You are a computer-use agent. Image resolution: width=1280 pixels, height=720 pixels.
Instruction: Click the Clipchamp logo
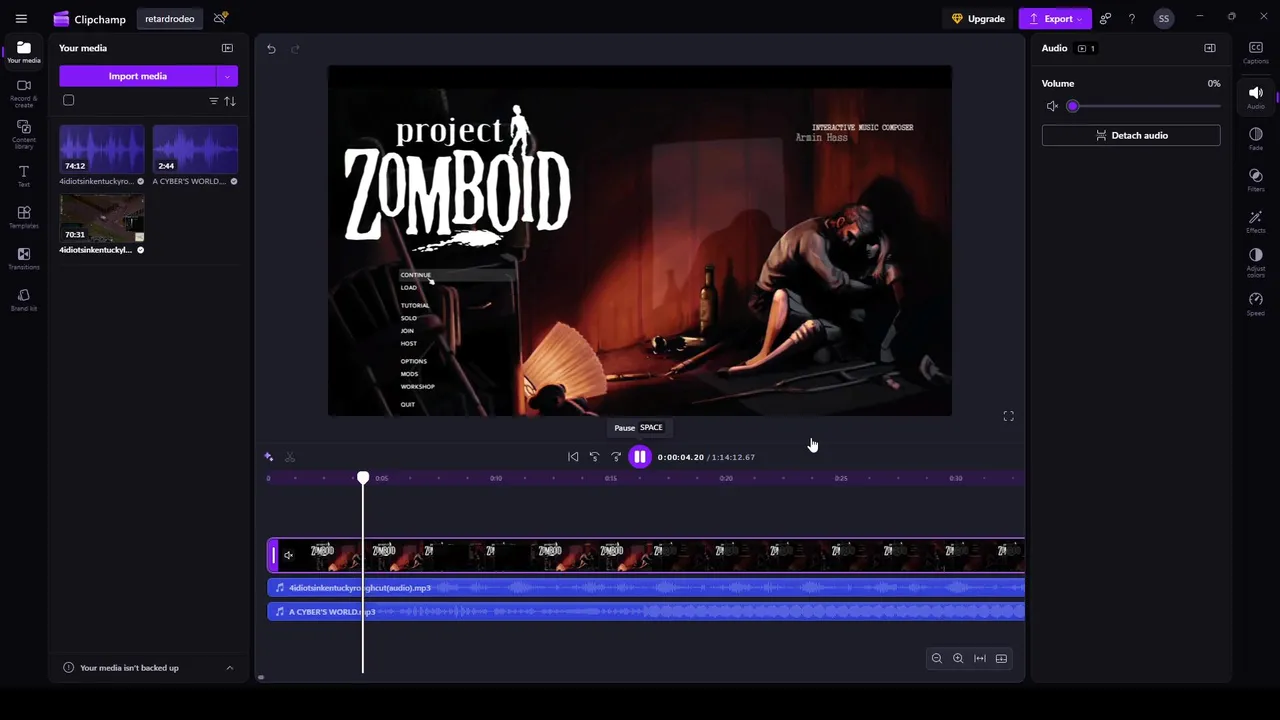click(x=90, y=19)
